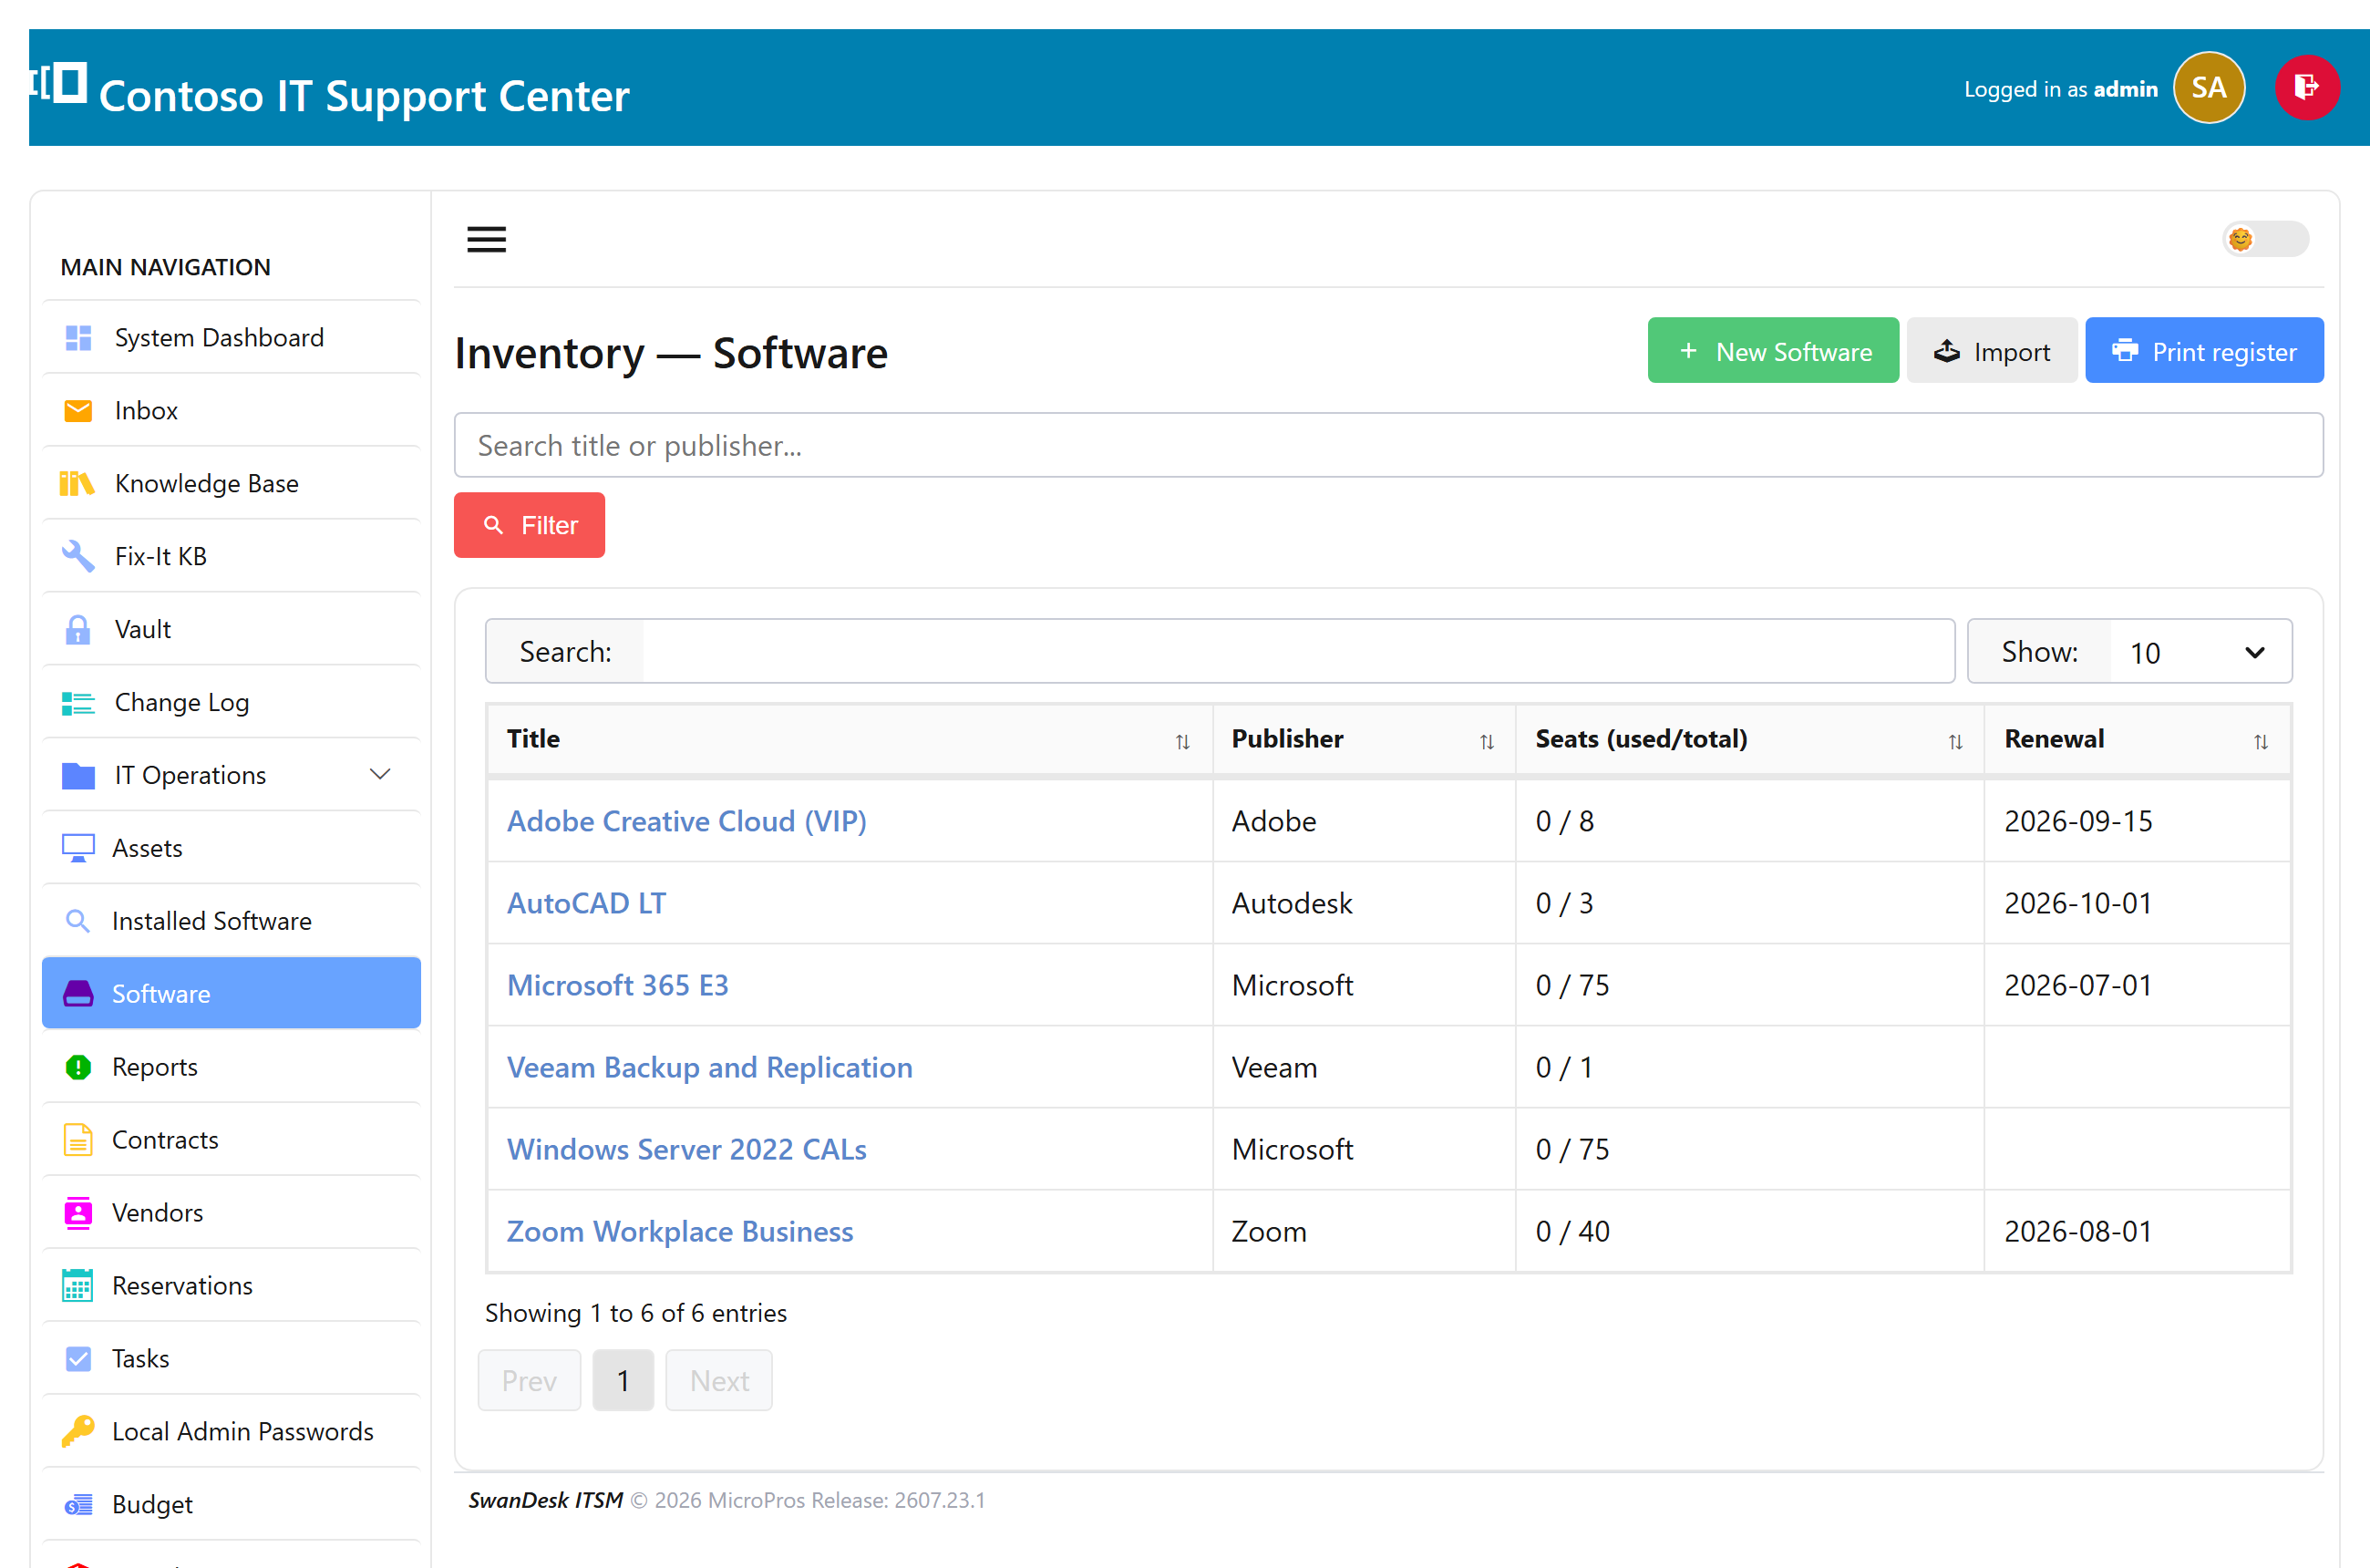This screenshot has width=2370, height=1568.
Task: Sort table by the Renewal column
Action: coord(2137,740)
